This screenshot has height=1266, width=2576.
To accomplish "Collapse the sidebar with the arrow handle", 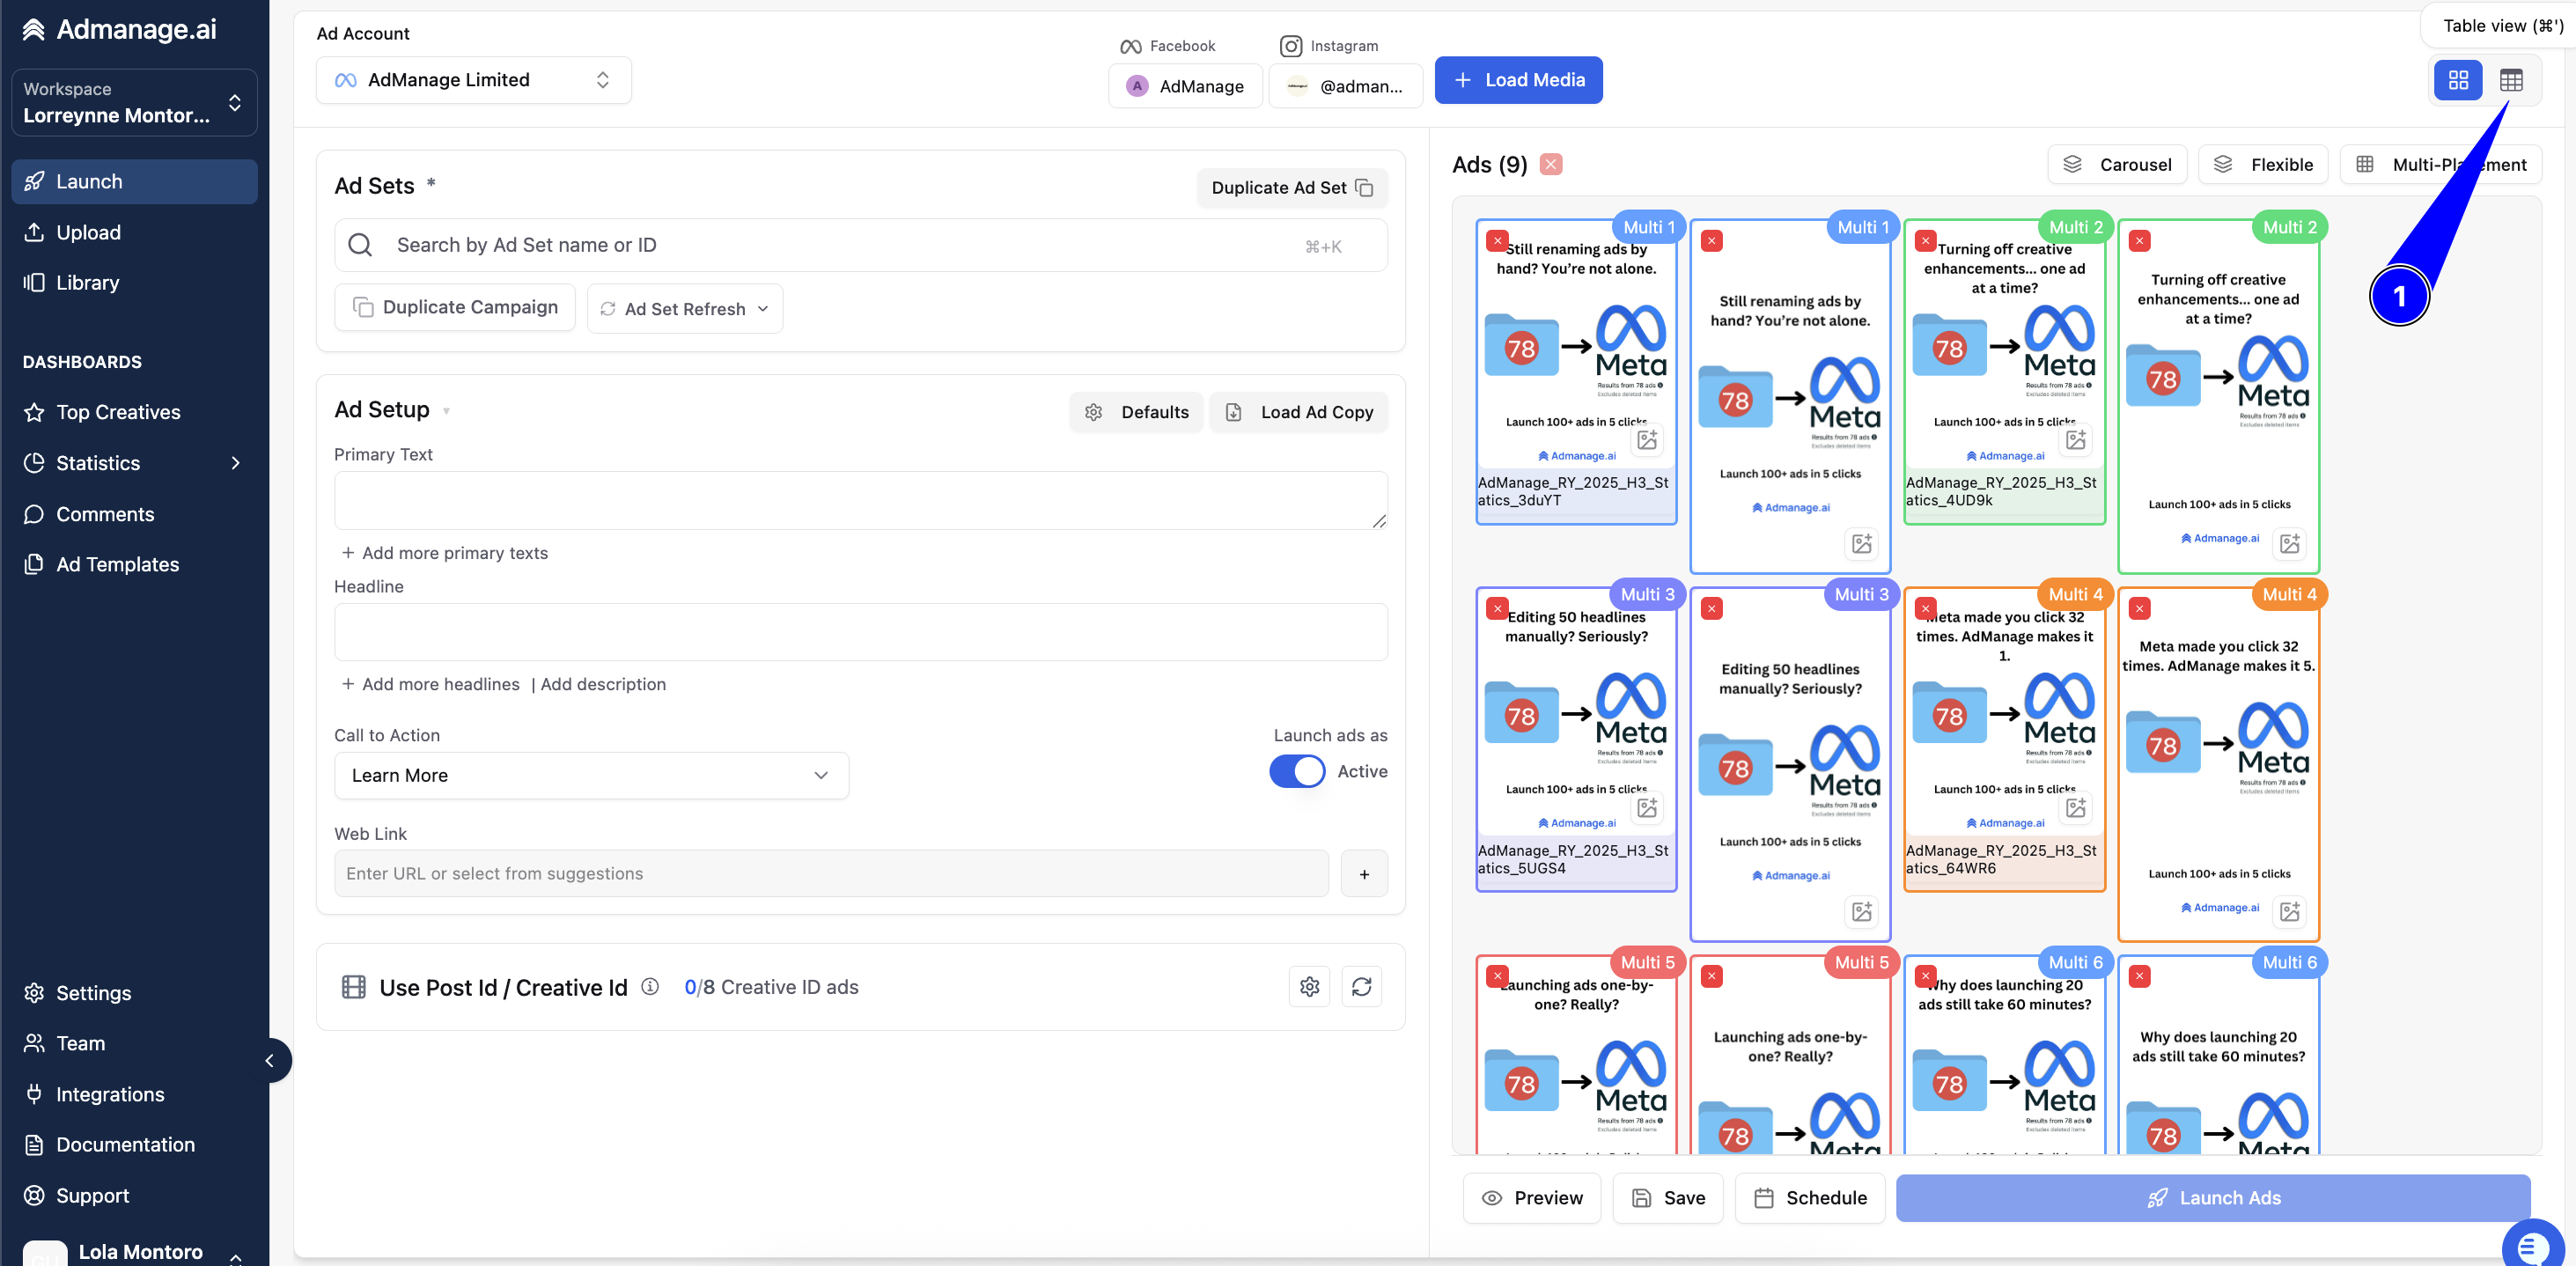I will click(269, 1060).
